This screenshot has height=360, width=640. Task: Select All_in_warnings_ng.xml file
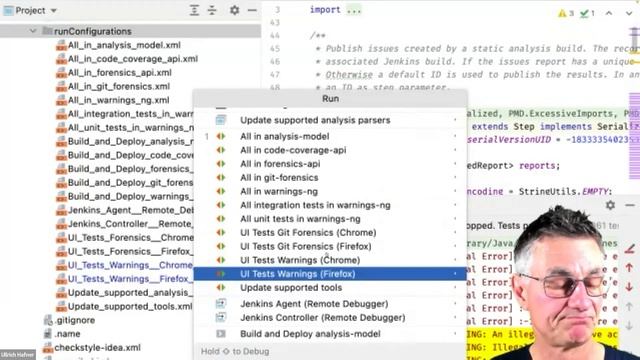pos(118,100)
